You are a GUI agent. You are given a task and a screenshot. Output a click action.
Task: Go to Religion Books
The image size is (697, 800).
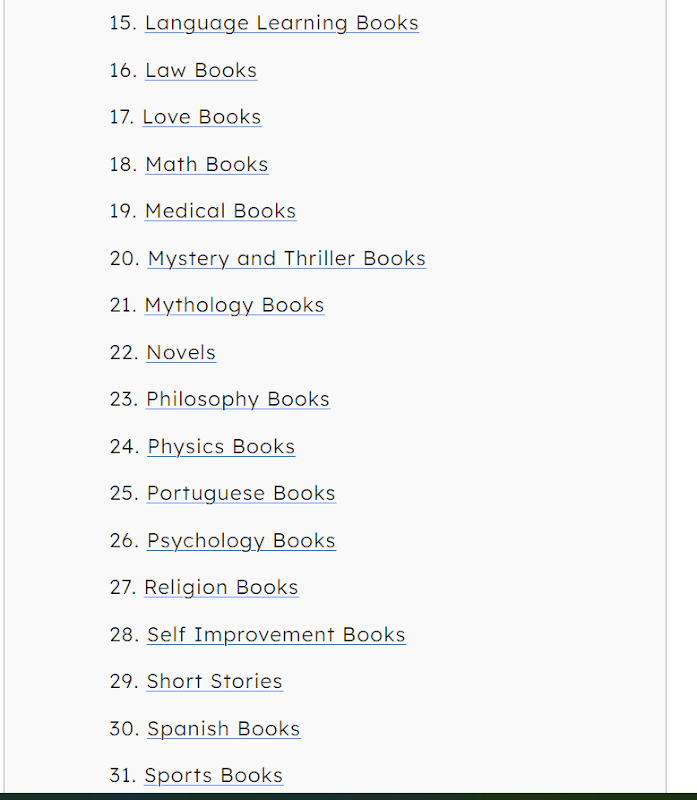click(x=221, y=587)
